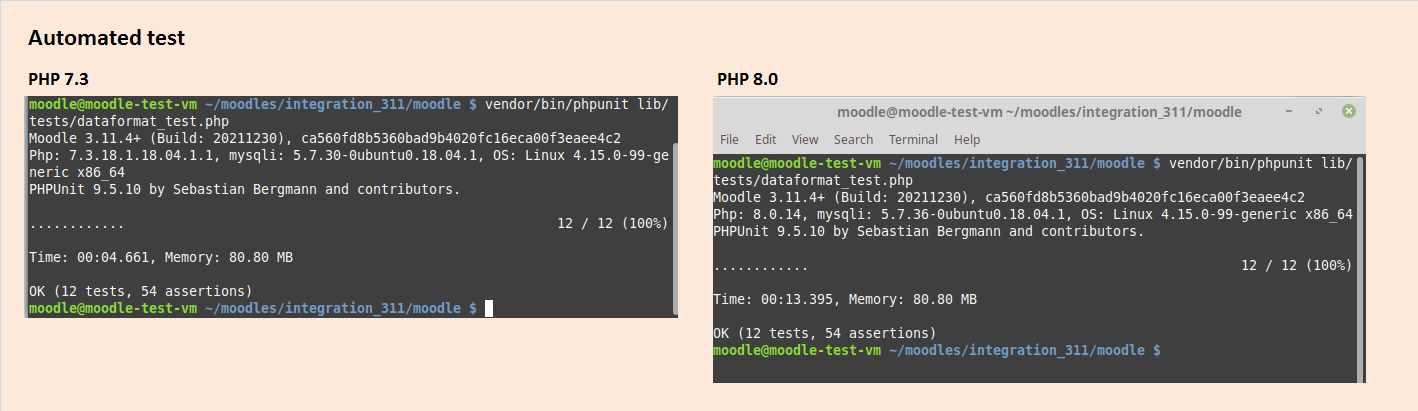Open the Edit menu
This screenshot has width=1418, height=411.
(x=765, y=140)
